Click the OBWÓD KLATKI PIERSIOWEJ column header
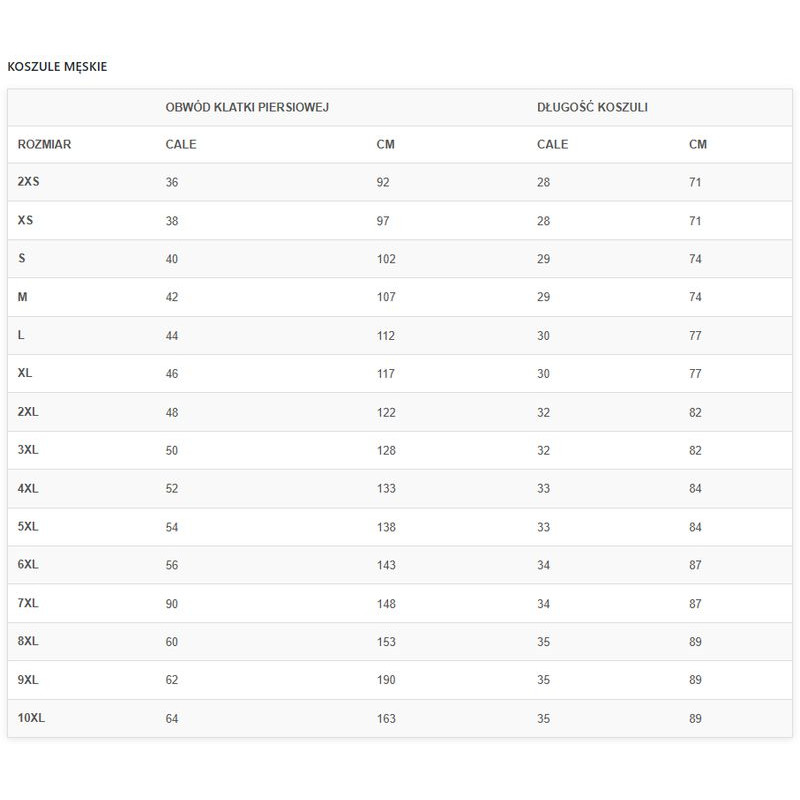 pyautogui.click(x=247, y=107)
